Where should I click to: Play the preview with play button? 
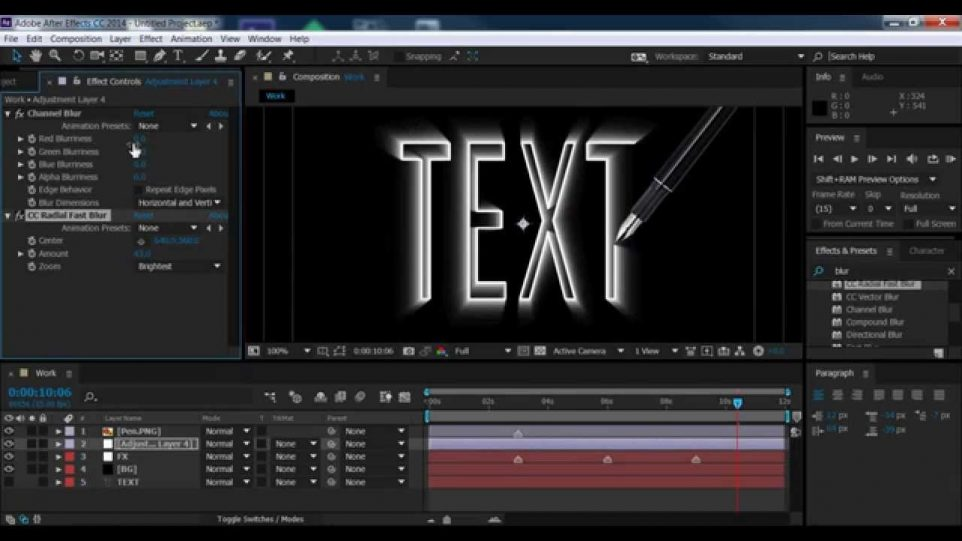(x=854, y=159)
